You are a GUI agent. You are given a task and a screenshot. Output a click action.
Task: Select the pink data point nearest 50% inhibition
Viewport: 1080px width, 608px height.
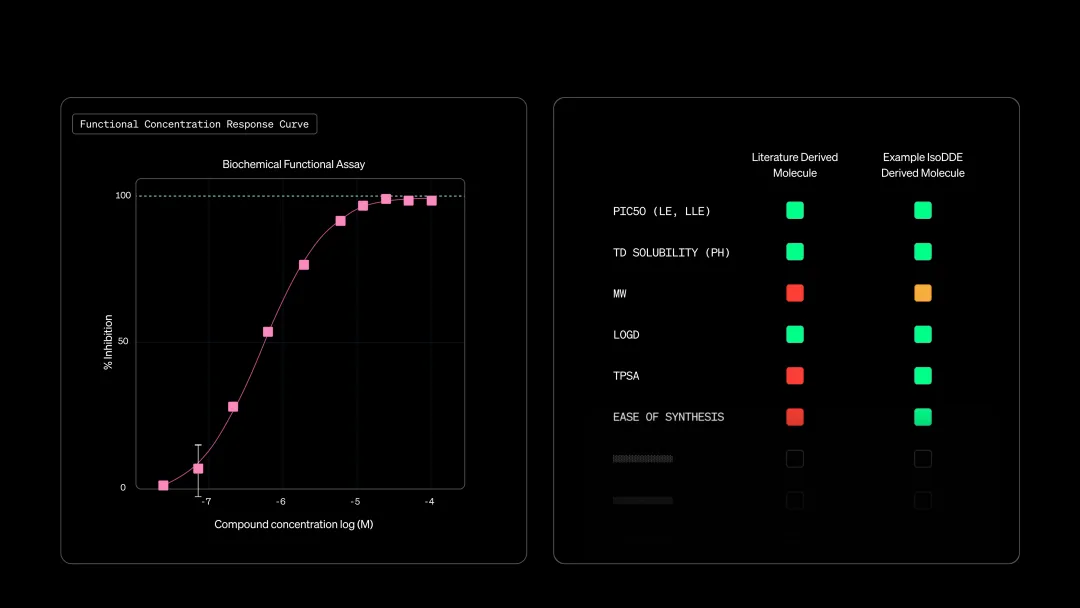268,332
